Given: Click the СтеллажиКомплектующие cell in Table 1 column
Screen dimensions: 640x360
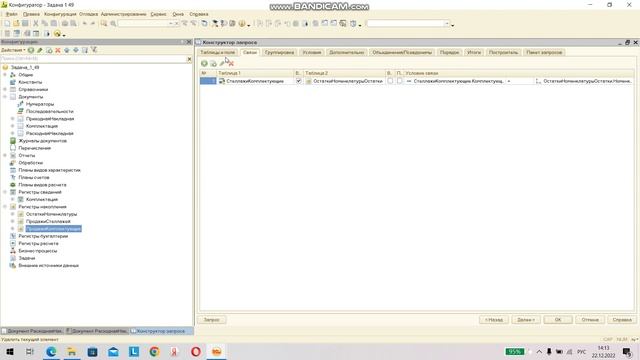Looking at the screenshot, I should point(256,81).
